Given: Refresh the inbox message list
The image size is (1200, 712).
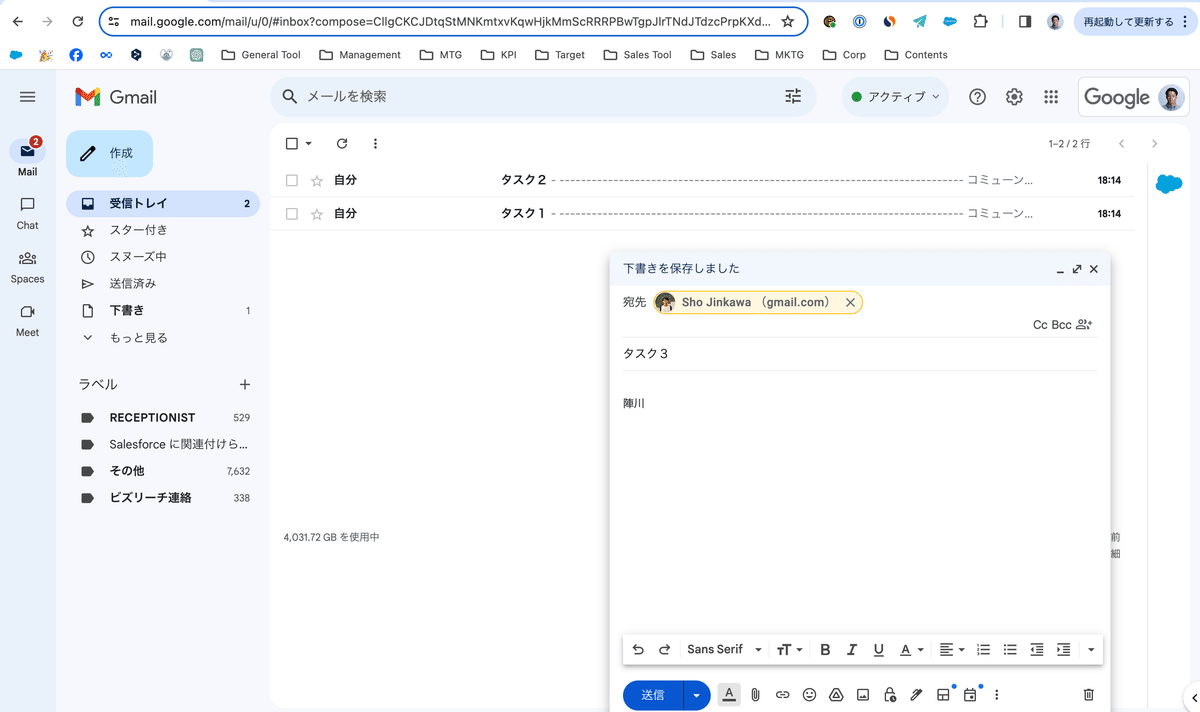Looking at the screenshot, I should click(x=342, y=144).
